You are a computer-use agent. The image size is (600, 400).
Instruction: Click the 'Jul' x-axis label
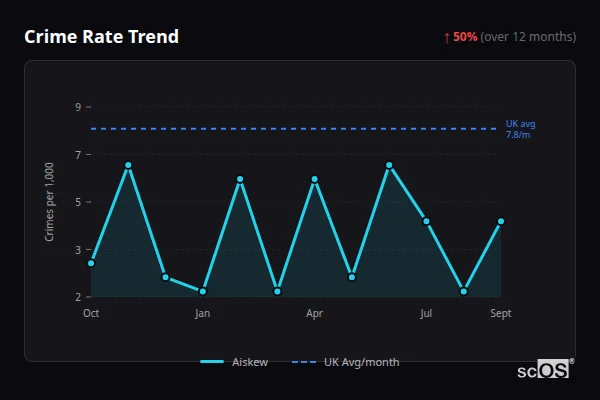click(x=426, y=313)
